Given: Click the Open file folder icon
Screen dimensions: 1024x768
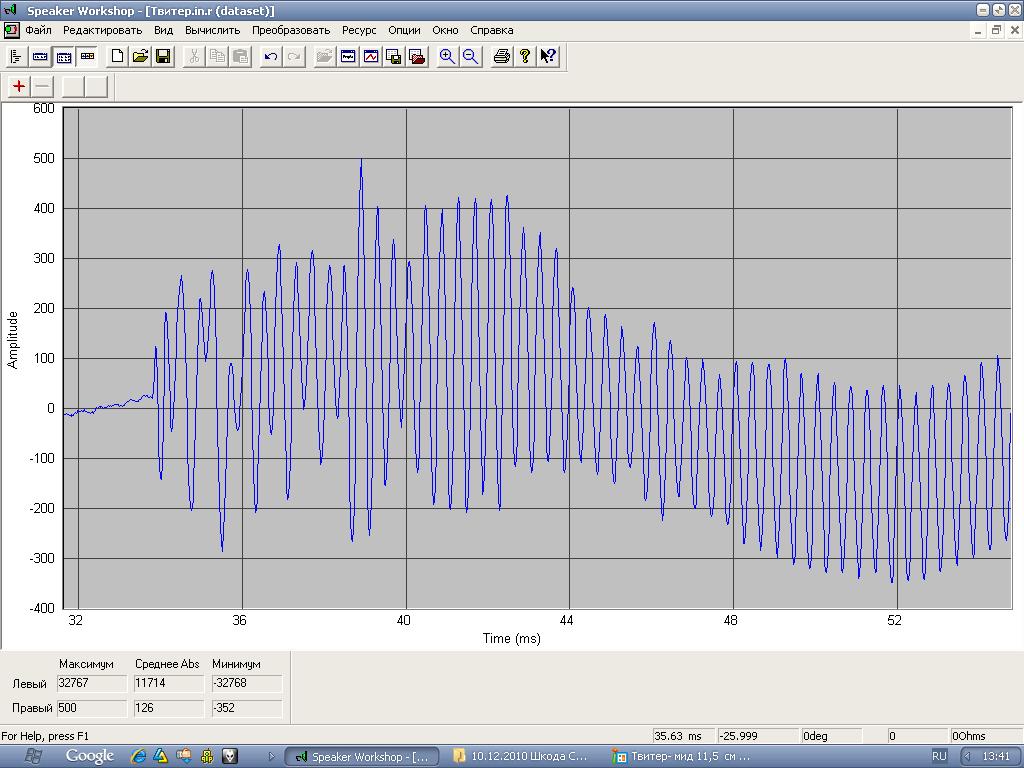Looking at the screenshot, I should coord(140,57).
